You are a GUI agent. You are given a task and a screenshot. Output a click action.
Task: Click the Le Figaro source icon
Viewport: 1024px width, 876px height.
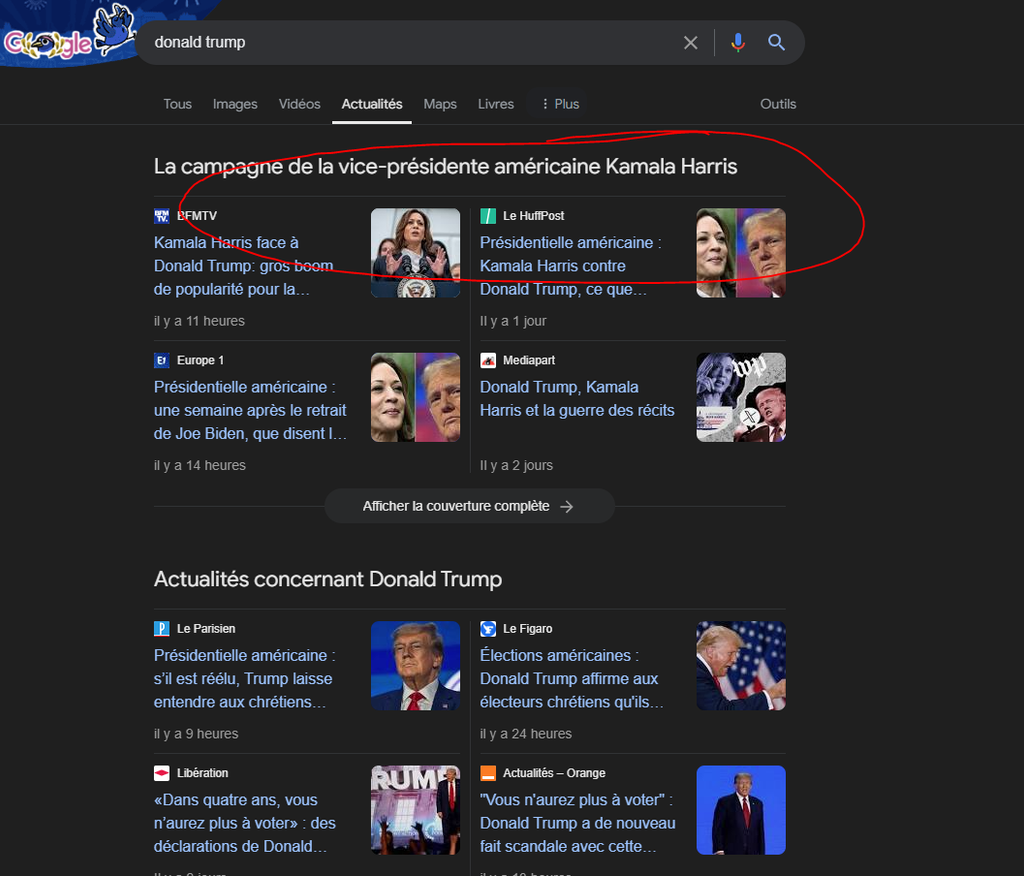point(488,629)
